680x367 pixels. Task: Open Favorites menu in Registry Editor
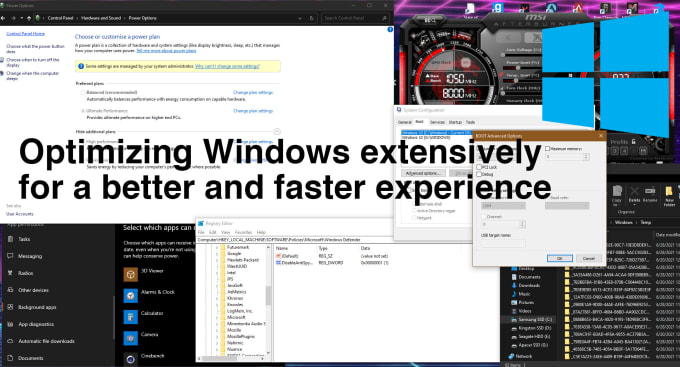click(x=243, y=233)
